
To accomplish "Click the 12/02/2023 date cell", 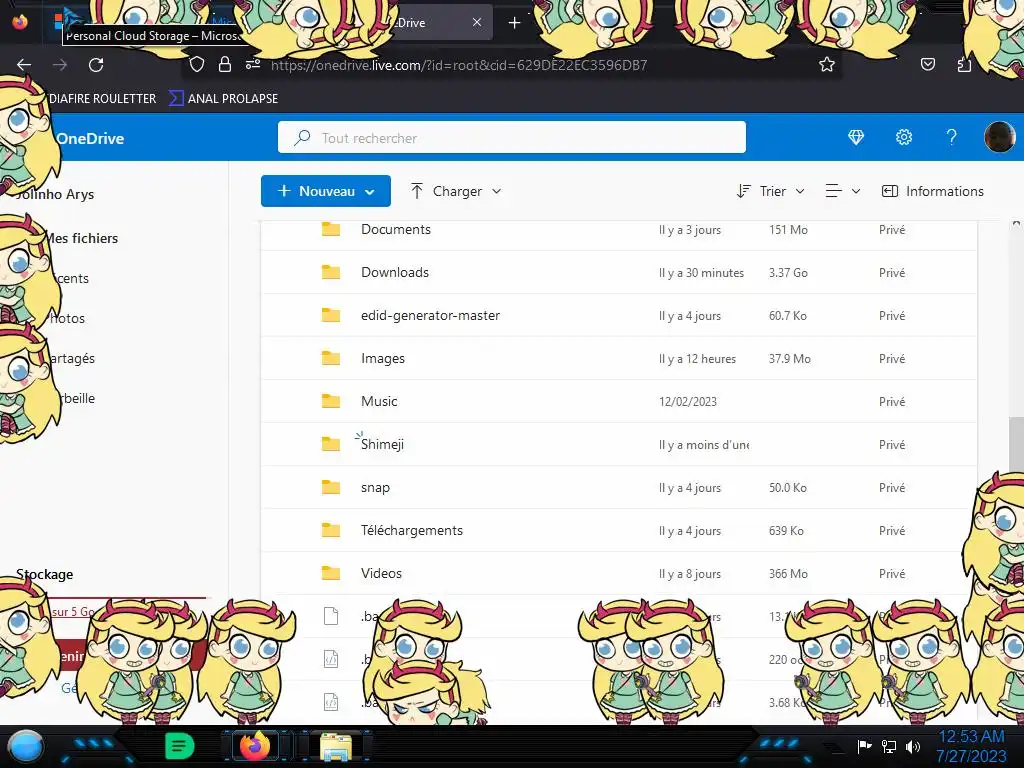I will (x=688, y=402).
